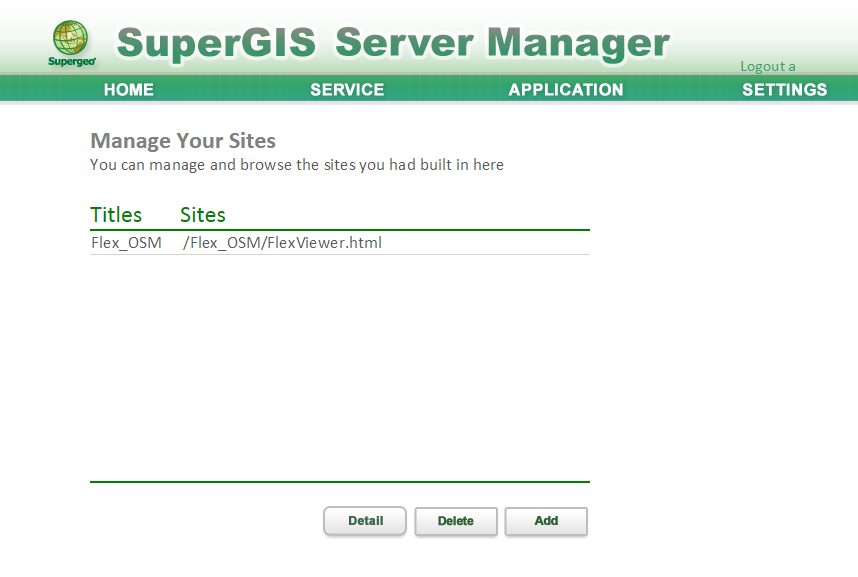Click the Detail button
The height and width of the screenshot is (577, 858).
(365, 521)
